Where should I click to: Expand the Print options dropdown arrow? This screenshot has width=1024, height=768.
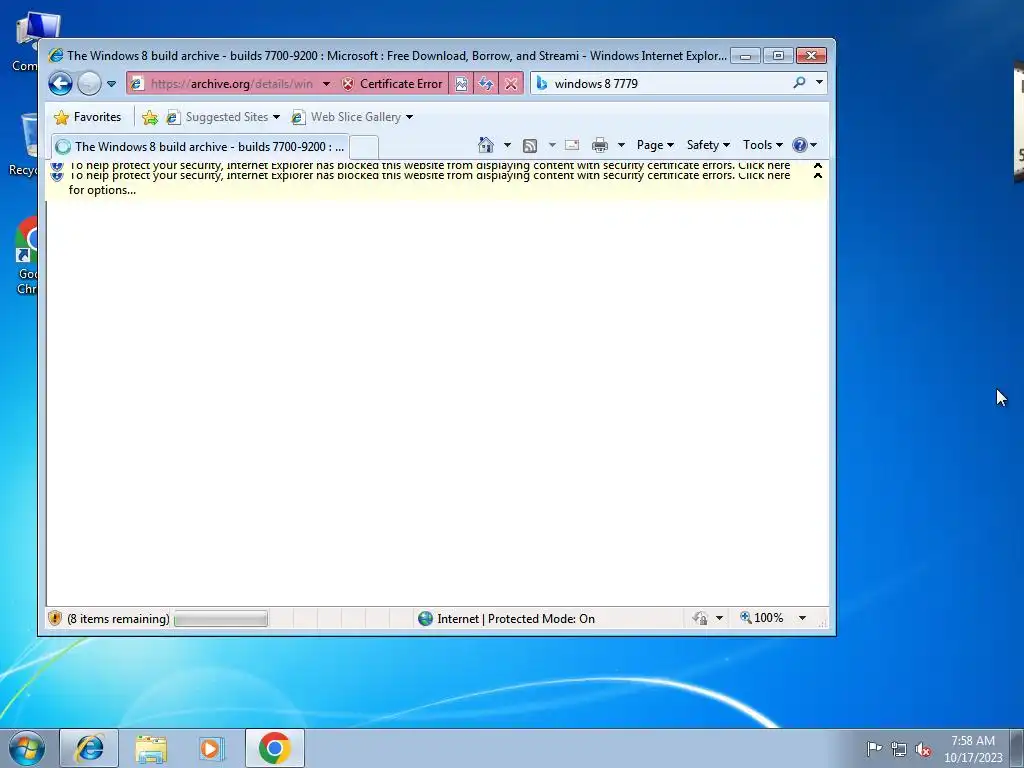tap(621, 145)
